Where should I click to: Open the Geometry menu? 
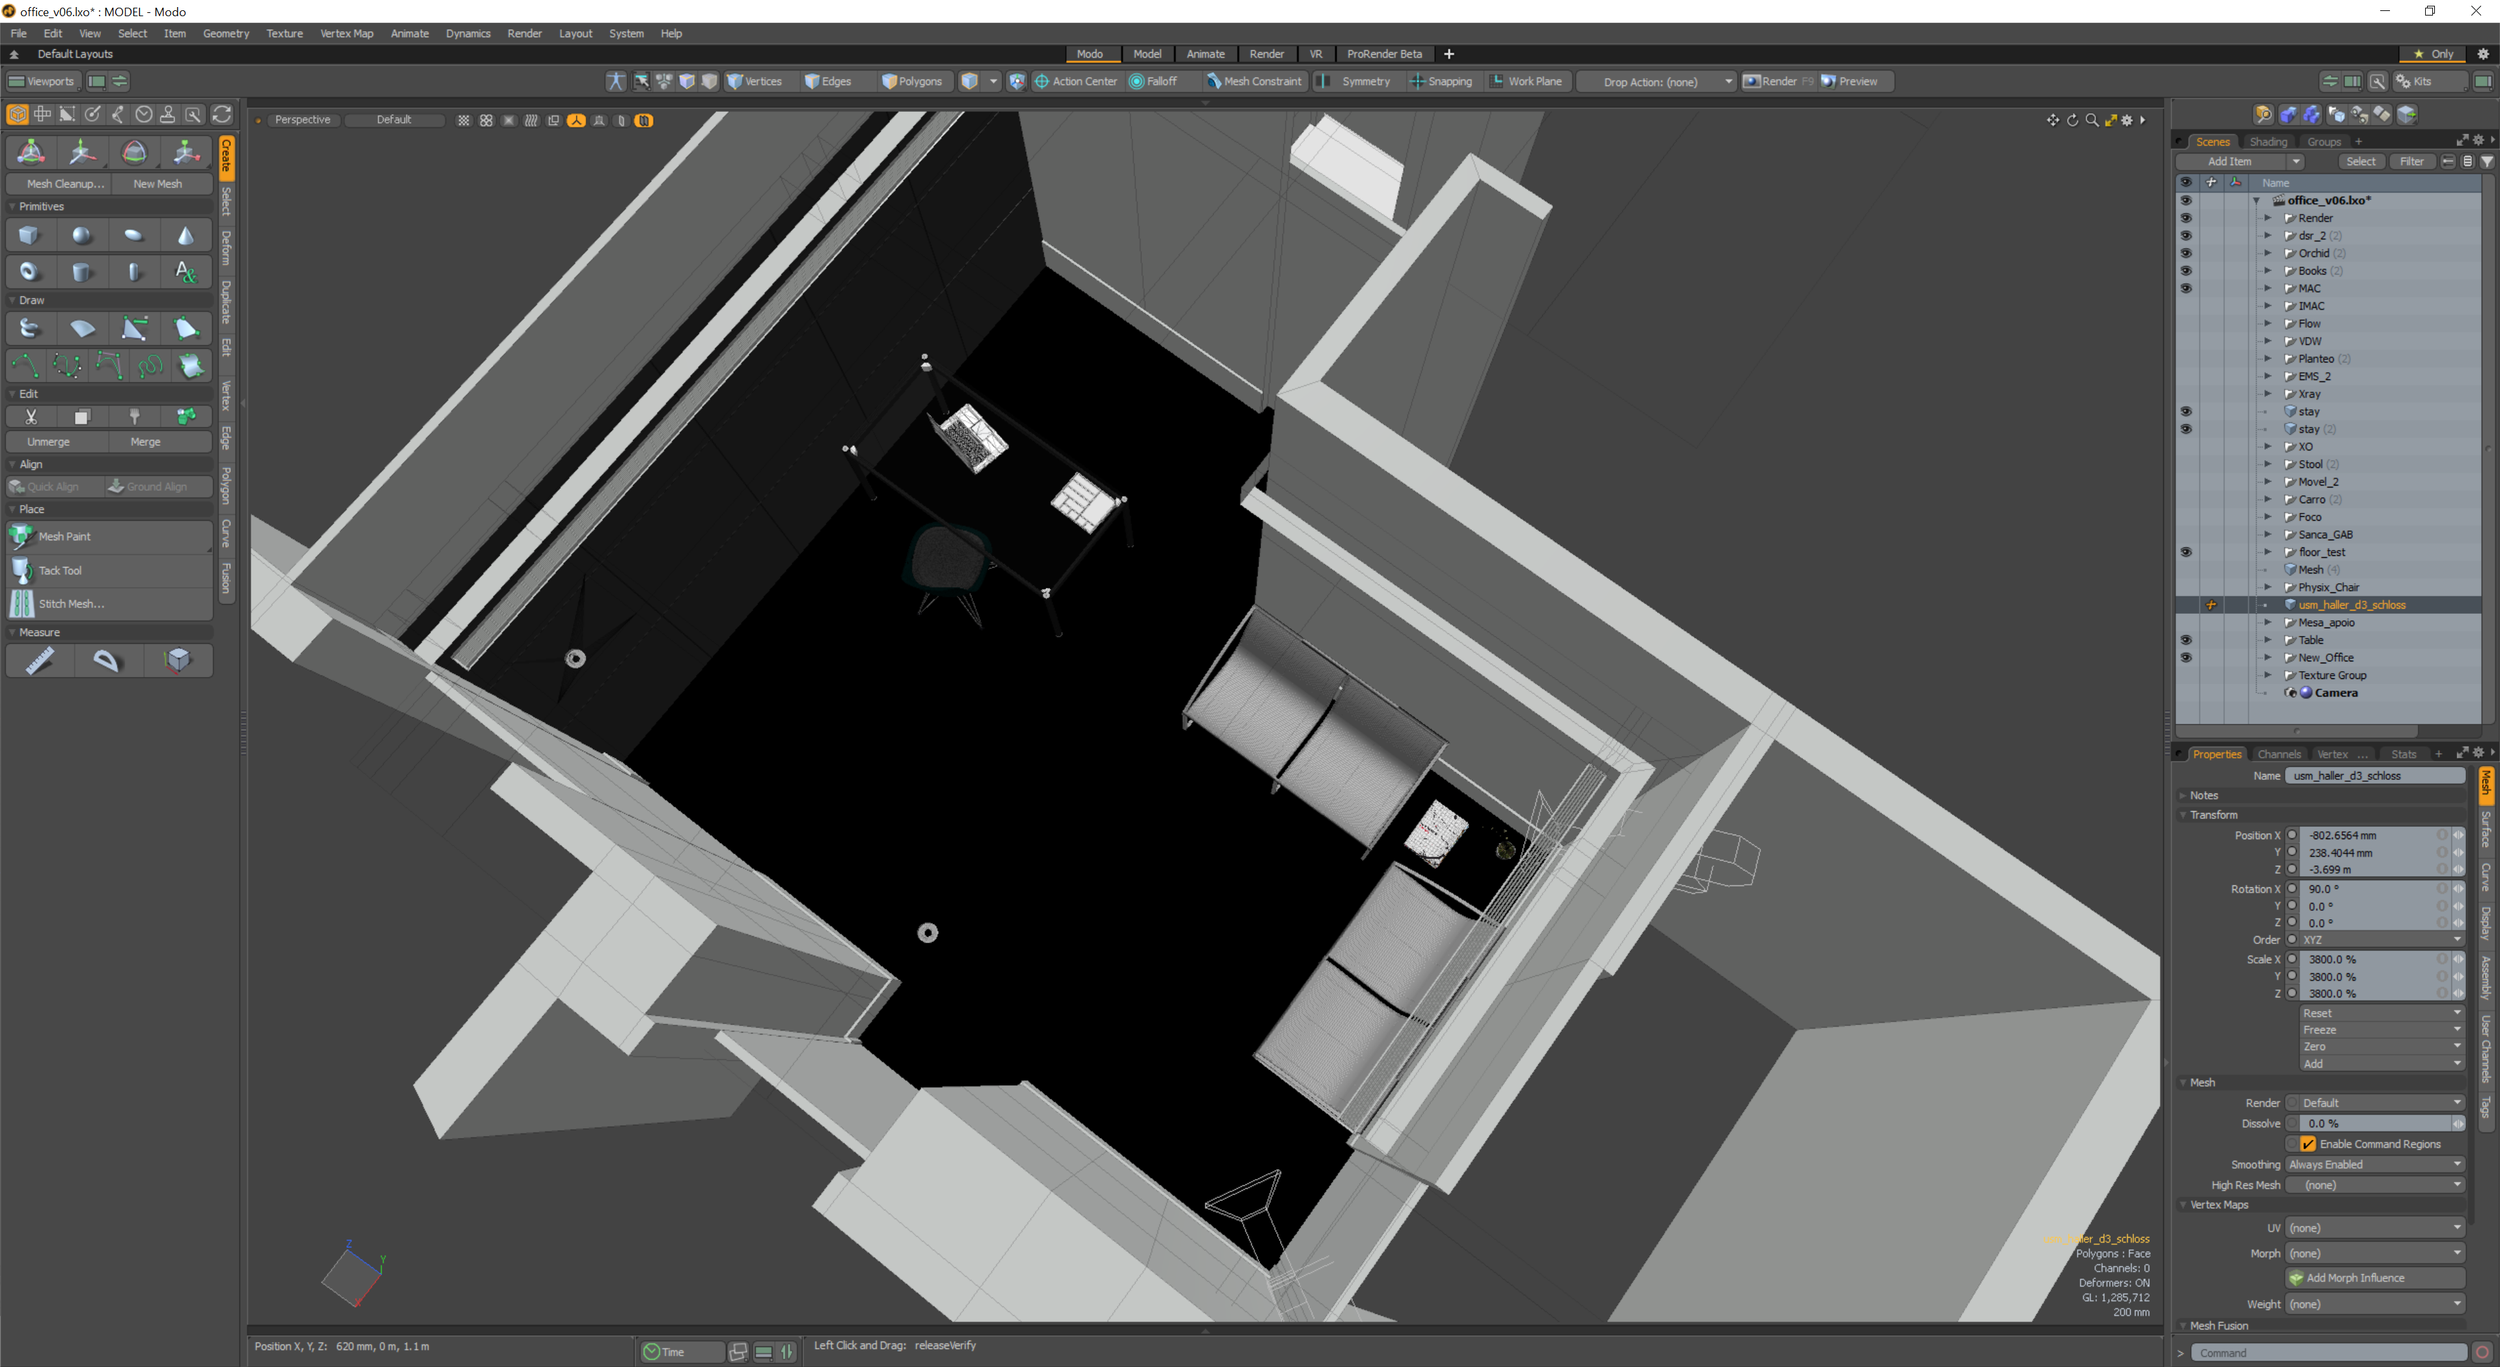coord(226,33)
